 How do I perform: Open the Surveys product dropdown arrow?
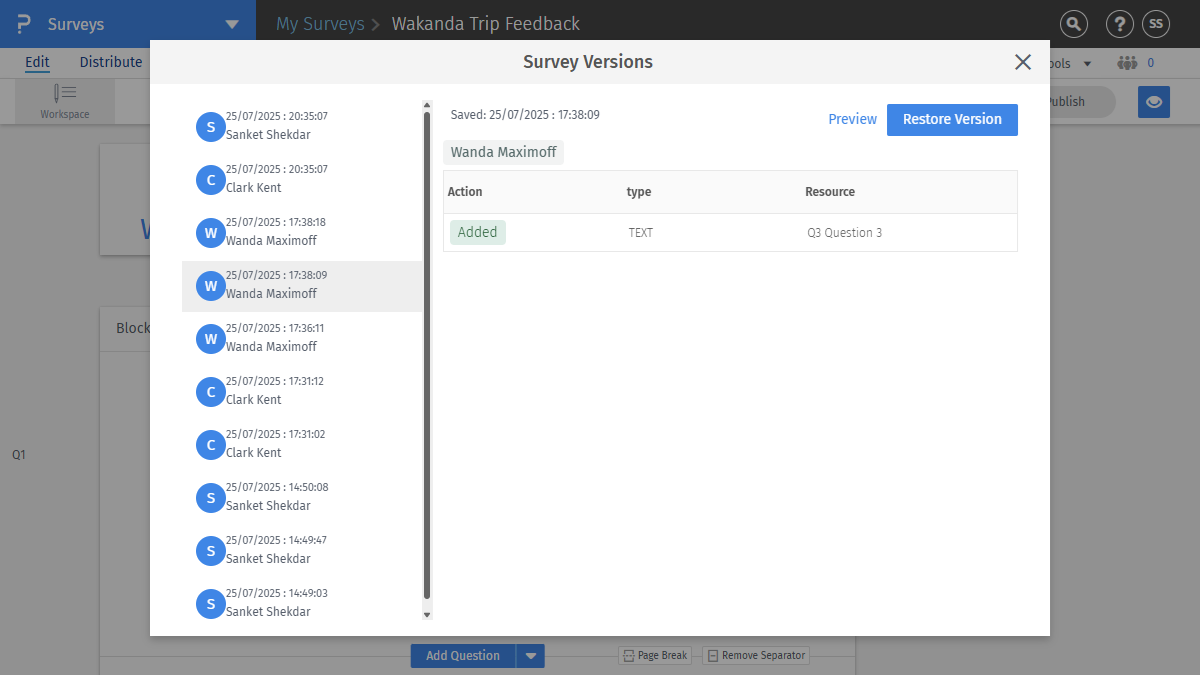(x=232, y=24)
